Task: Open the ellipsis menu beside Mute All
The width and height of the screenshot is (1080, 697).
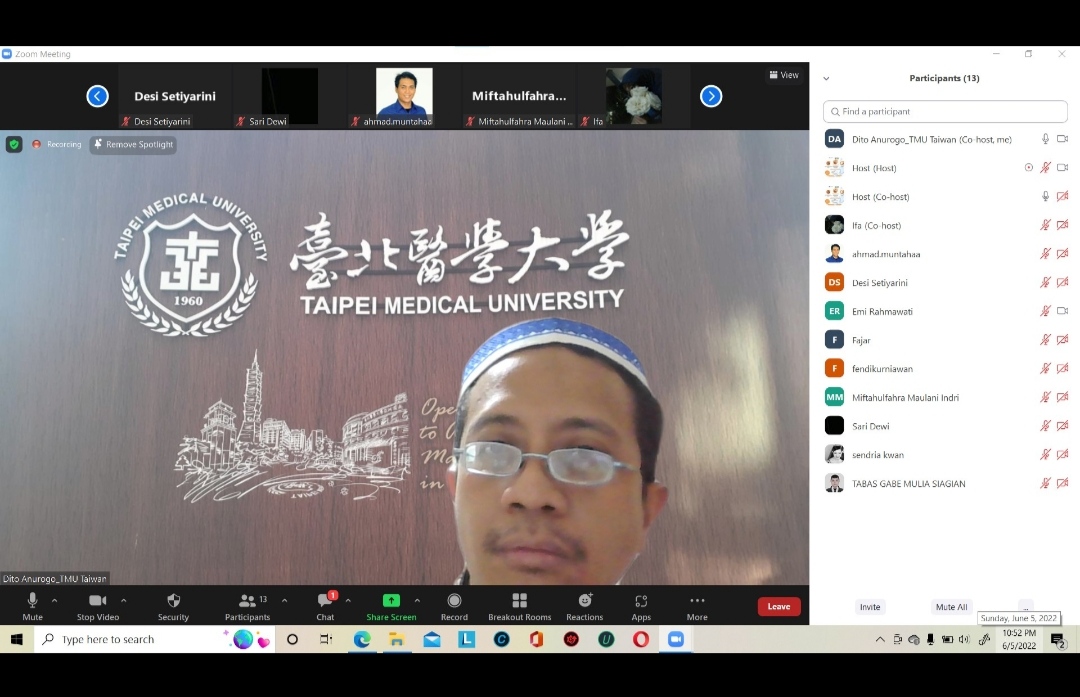Action: coord(1026,607)
